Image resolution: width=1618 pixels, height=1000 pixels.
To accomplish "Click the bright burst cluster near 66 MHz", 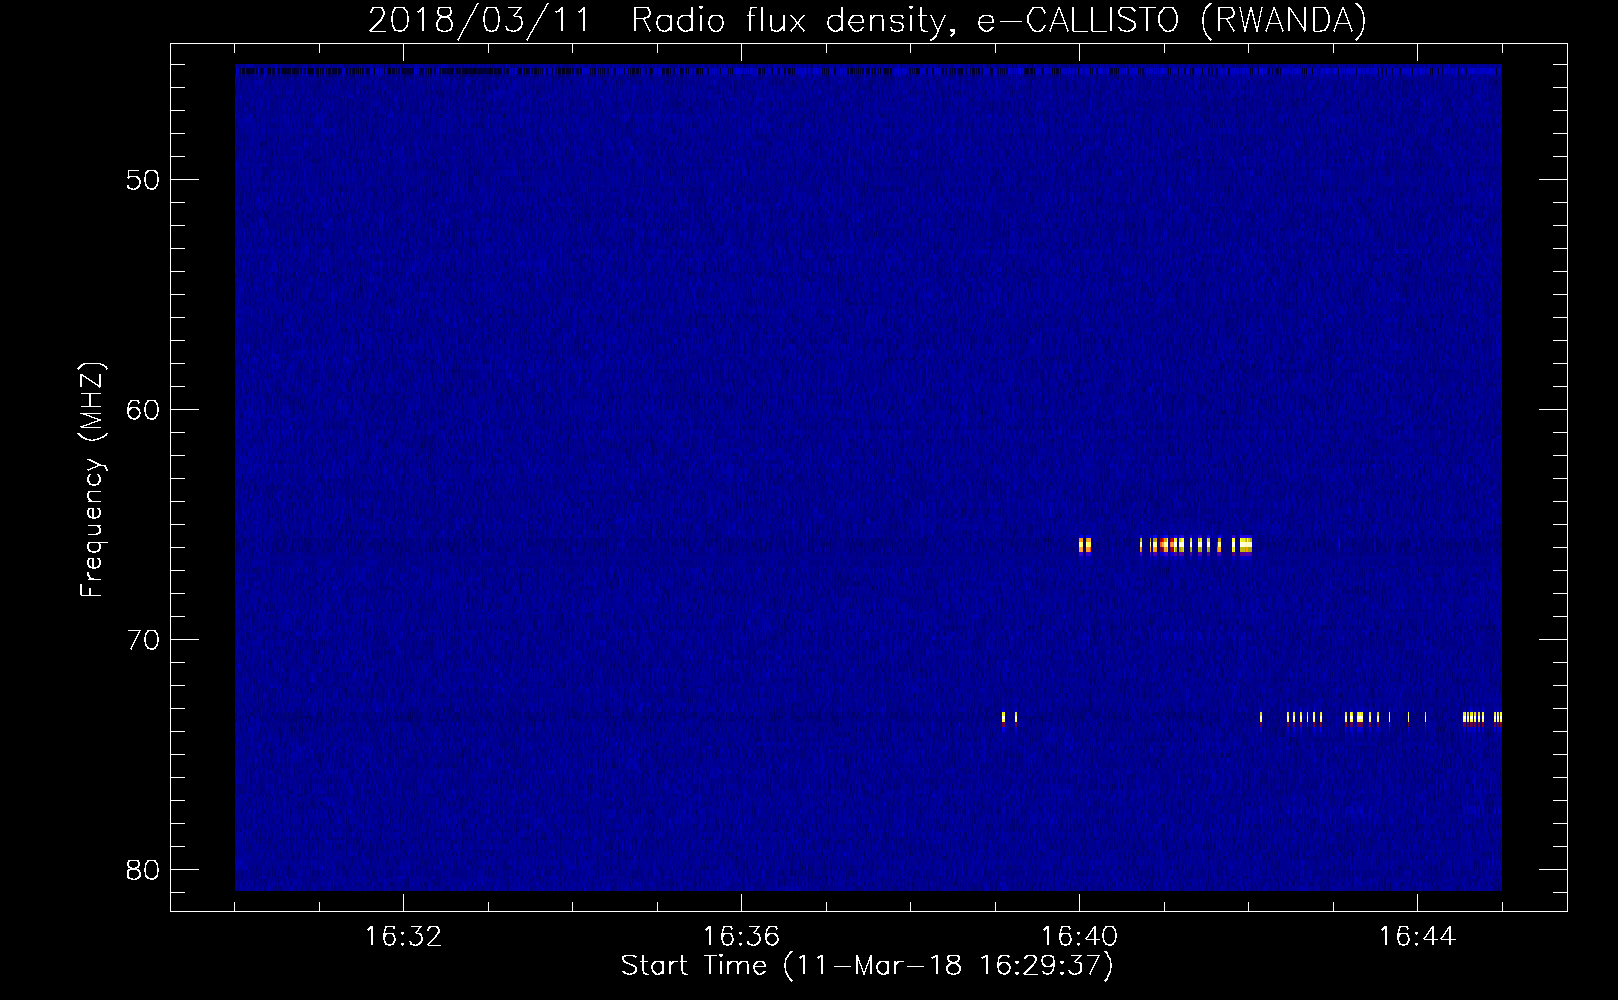I will click(1196, 545).
